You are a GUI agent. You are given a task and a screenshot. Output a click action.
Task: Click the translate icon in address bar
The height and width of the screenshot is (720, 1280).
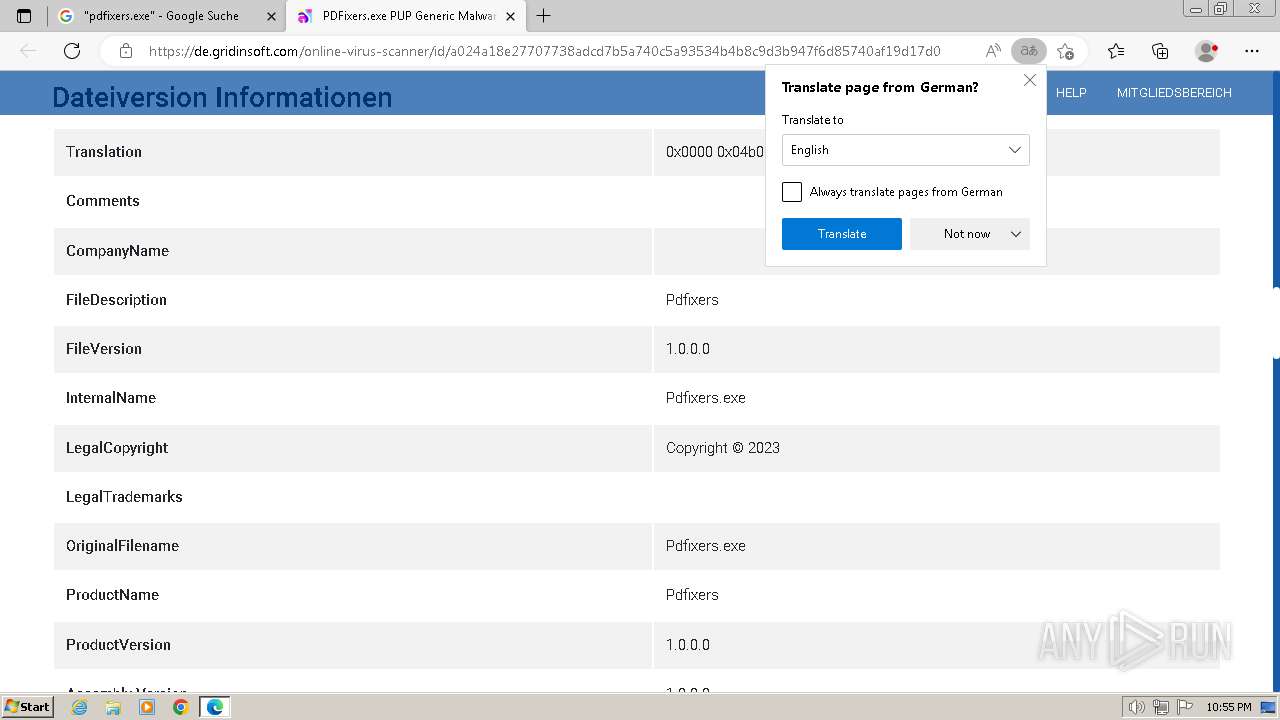pos(1028,51)
